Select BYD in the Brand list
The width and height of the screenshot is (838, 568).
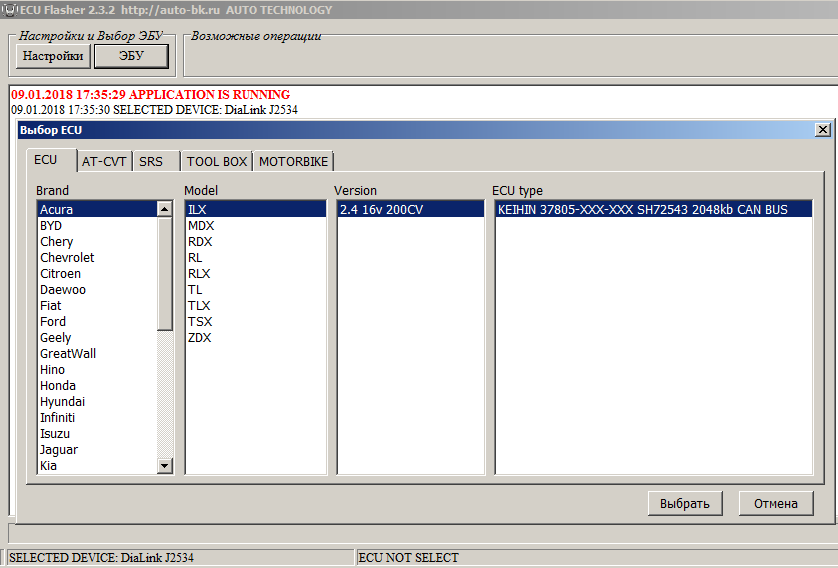(x=97, y=225)
